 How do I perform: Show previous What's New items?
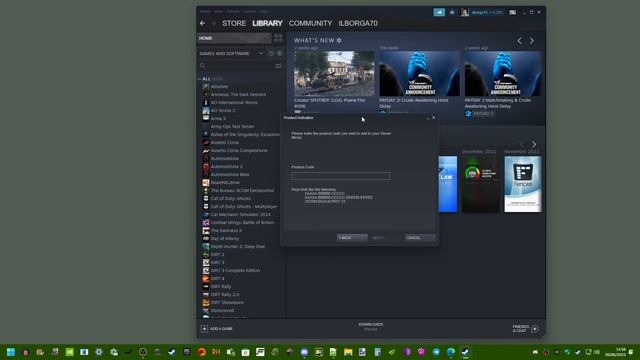(519, 41)
